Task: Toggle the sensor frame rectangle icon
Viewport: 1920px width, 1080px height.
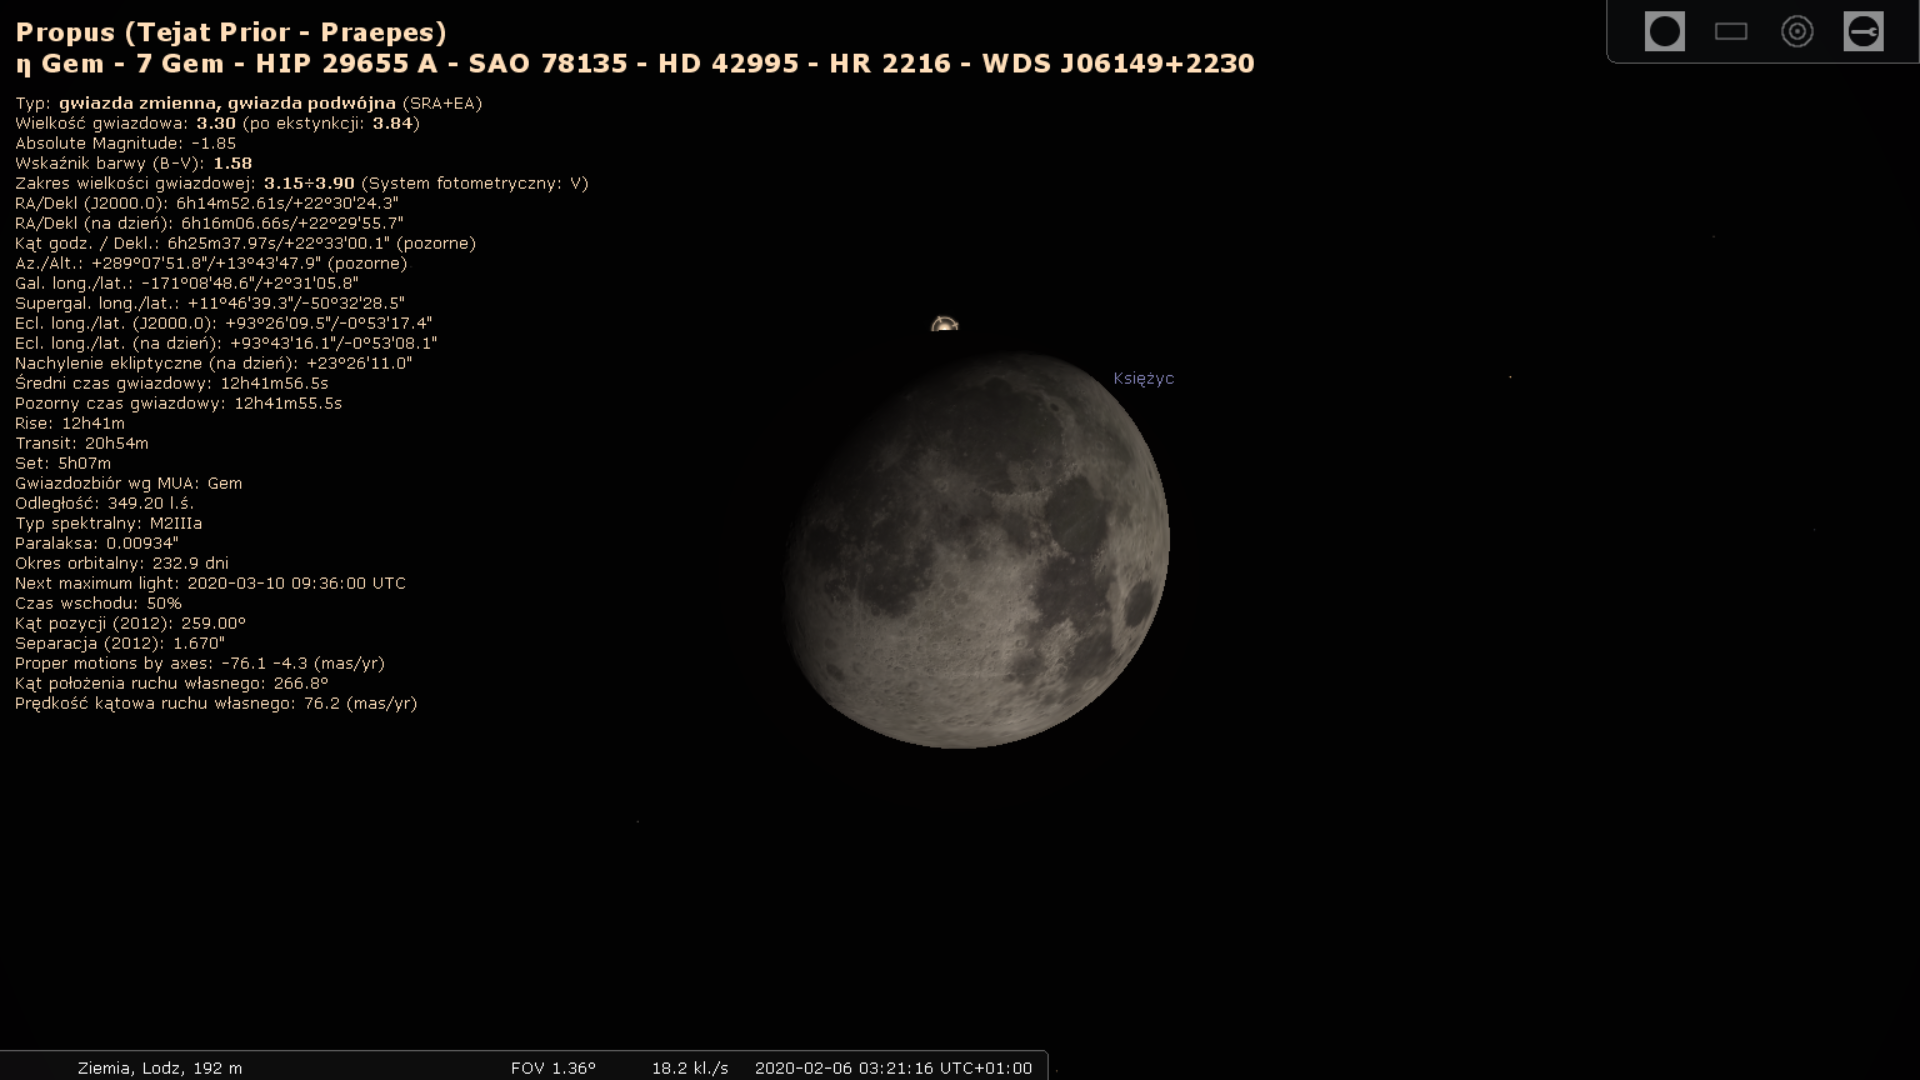Action: point(1730,32)
